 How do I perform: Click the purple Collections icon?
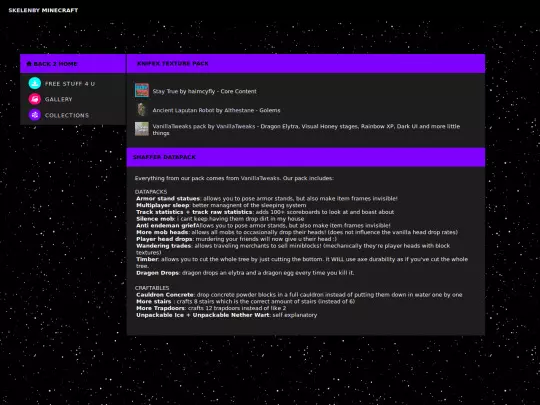tap(35, 115)
